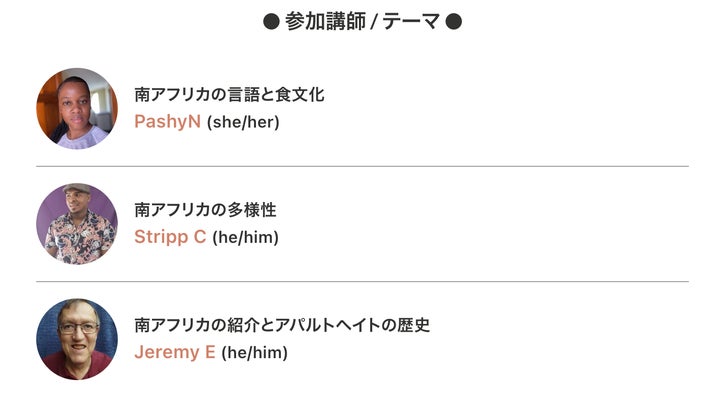Click the divider line below PashyN's row
This screenshot has height=401, width=720.
362,166
